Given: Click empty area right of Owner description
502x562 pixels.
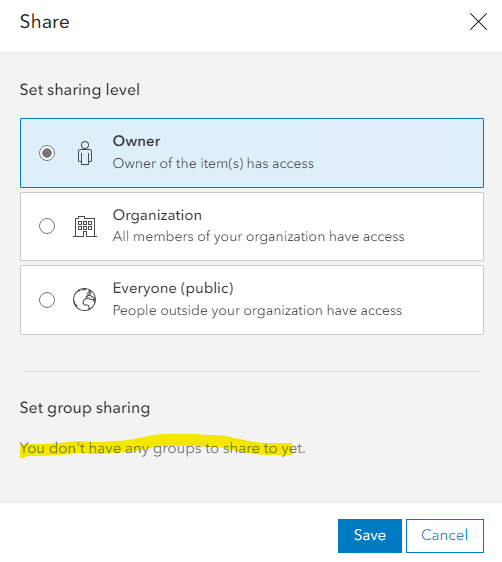Looking at the screenshot, I should point(398,163).
